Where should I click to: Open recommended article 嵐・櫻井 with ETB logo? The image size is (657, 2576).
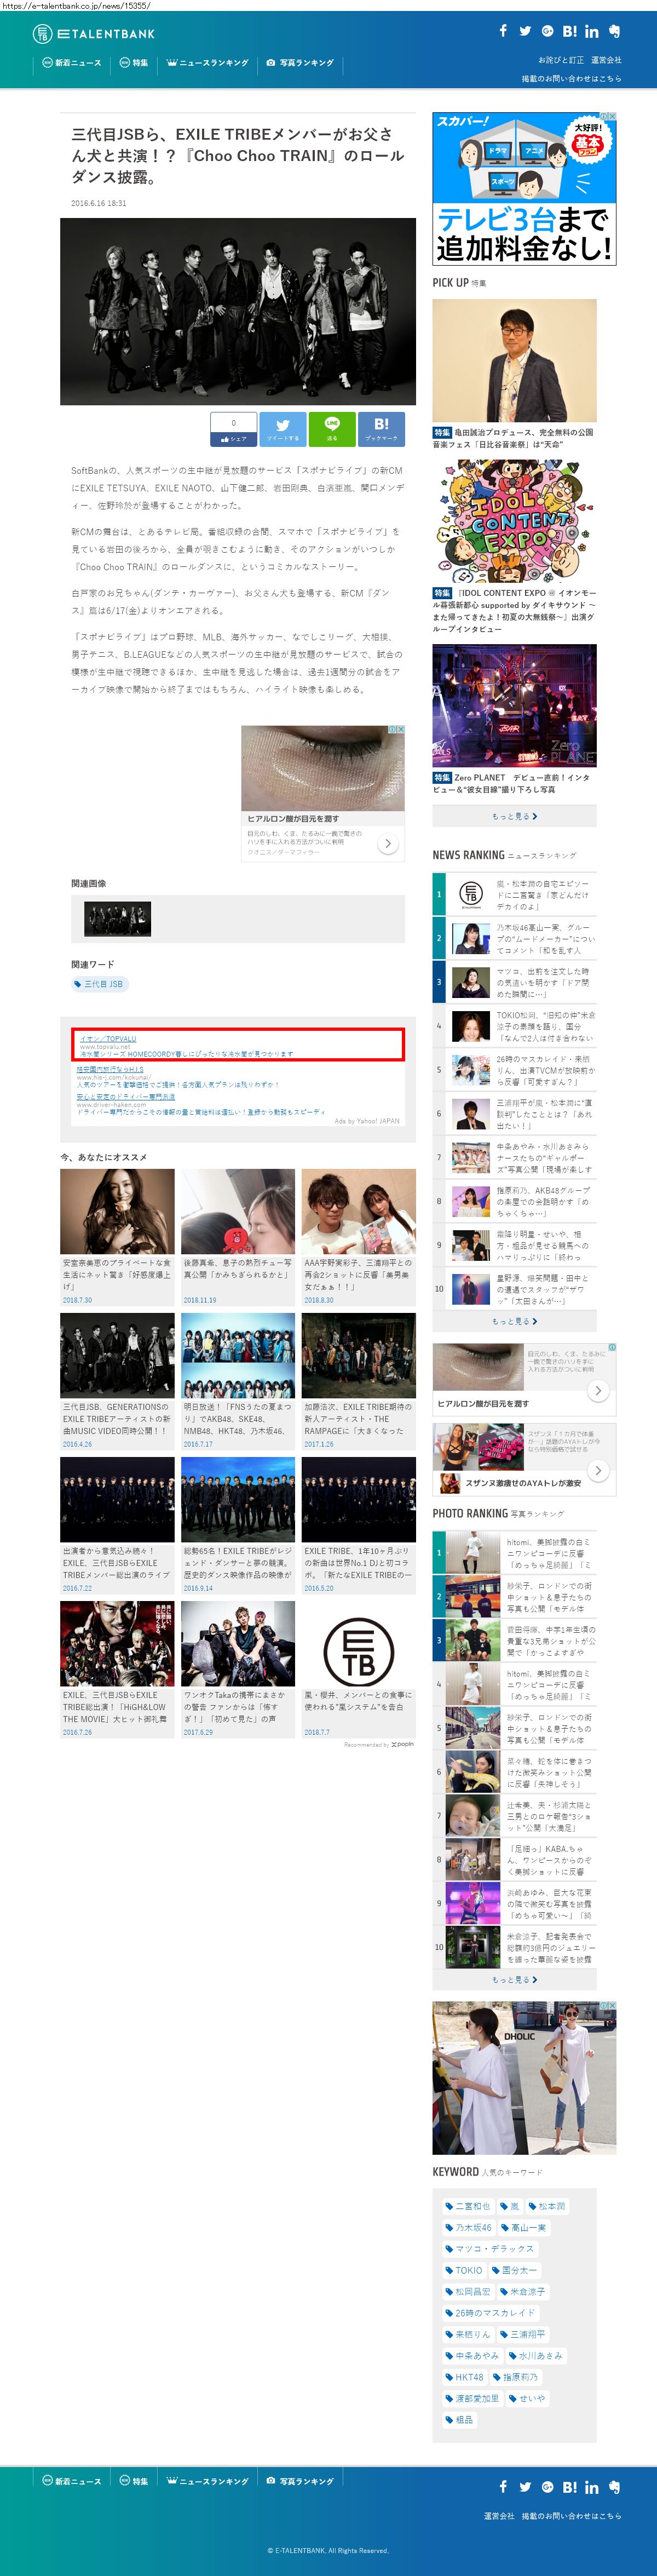click(359, 1668)
